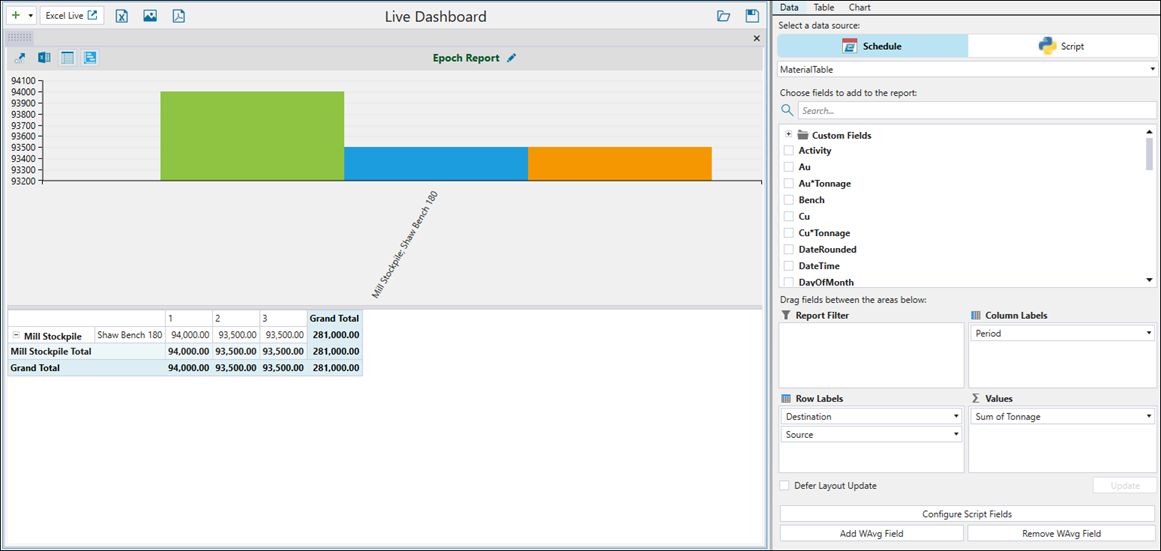Screen dimensions: 1161x551
Task: Enable the Bench field checkbox
Action: (x=789, y=200)
